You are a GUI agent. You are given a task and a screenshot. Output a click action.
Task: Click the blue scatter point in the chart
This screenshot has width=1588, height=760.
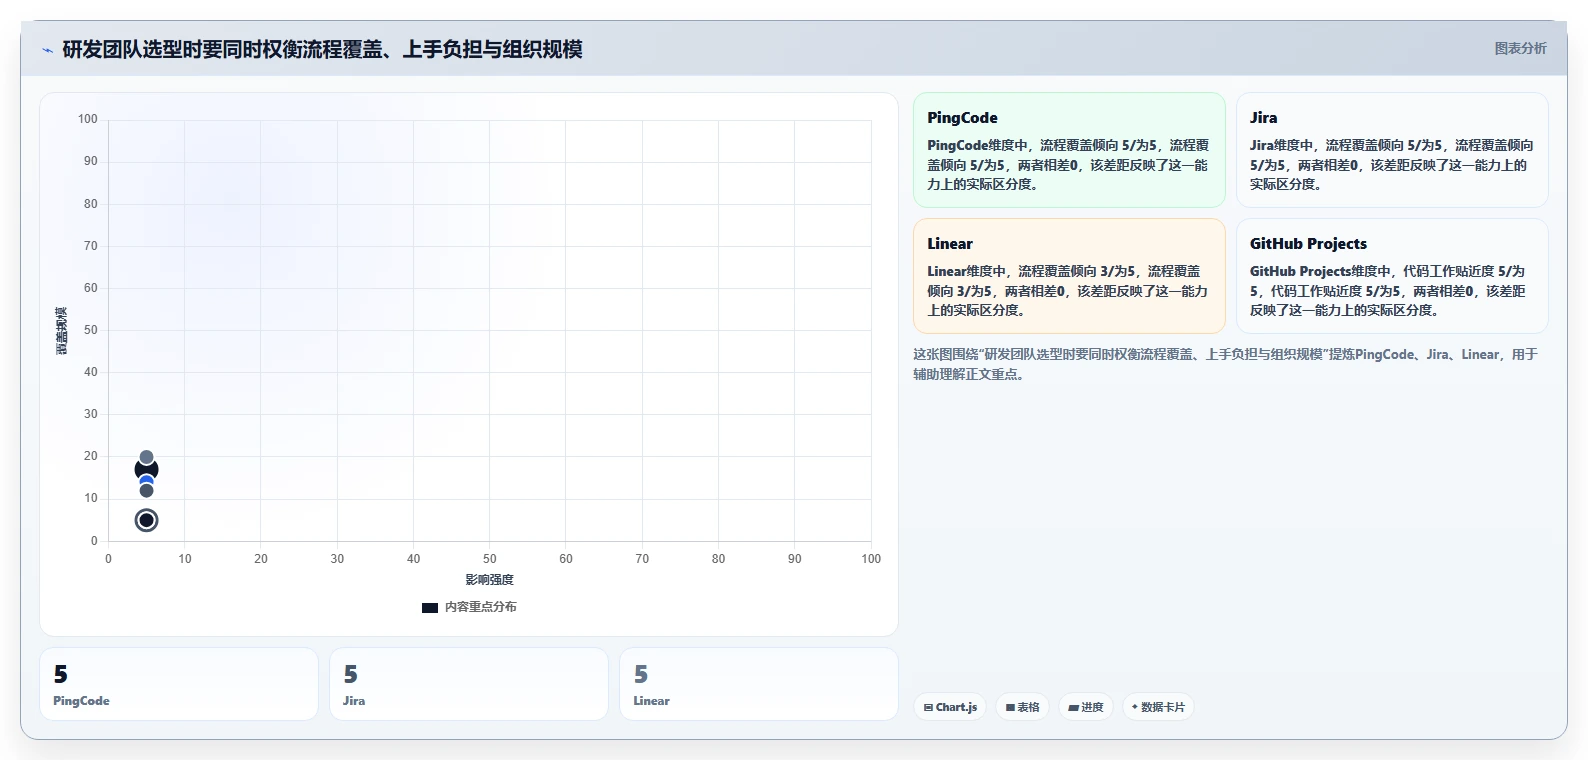tap(146, 481)
